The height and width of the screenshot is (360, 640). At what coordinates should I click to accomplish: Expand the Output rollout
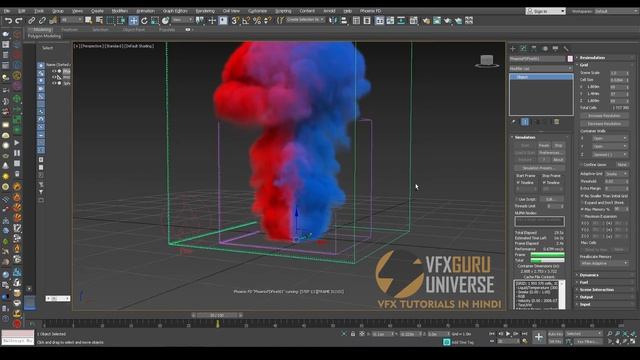586,297
